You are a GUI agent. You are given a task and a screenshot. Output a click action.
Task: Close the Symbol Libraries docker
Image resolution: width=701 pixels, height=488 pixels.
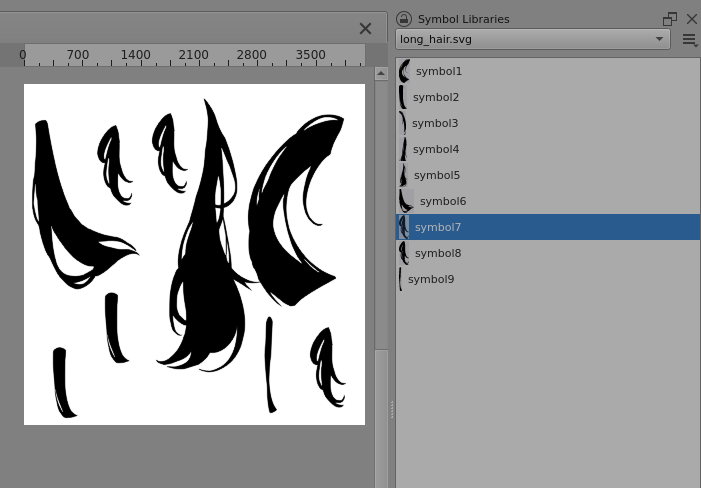[691, 19]
